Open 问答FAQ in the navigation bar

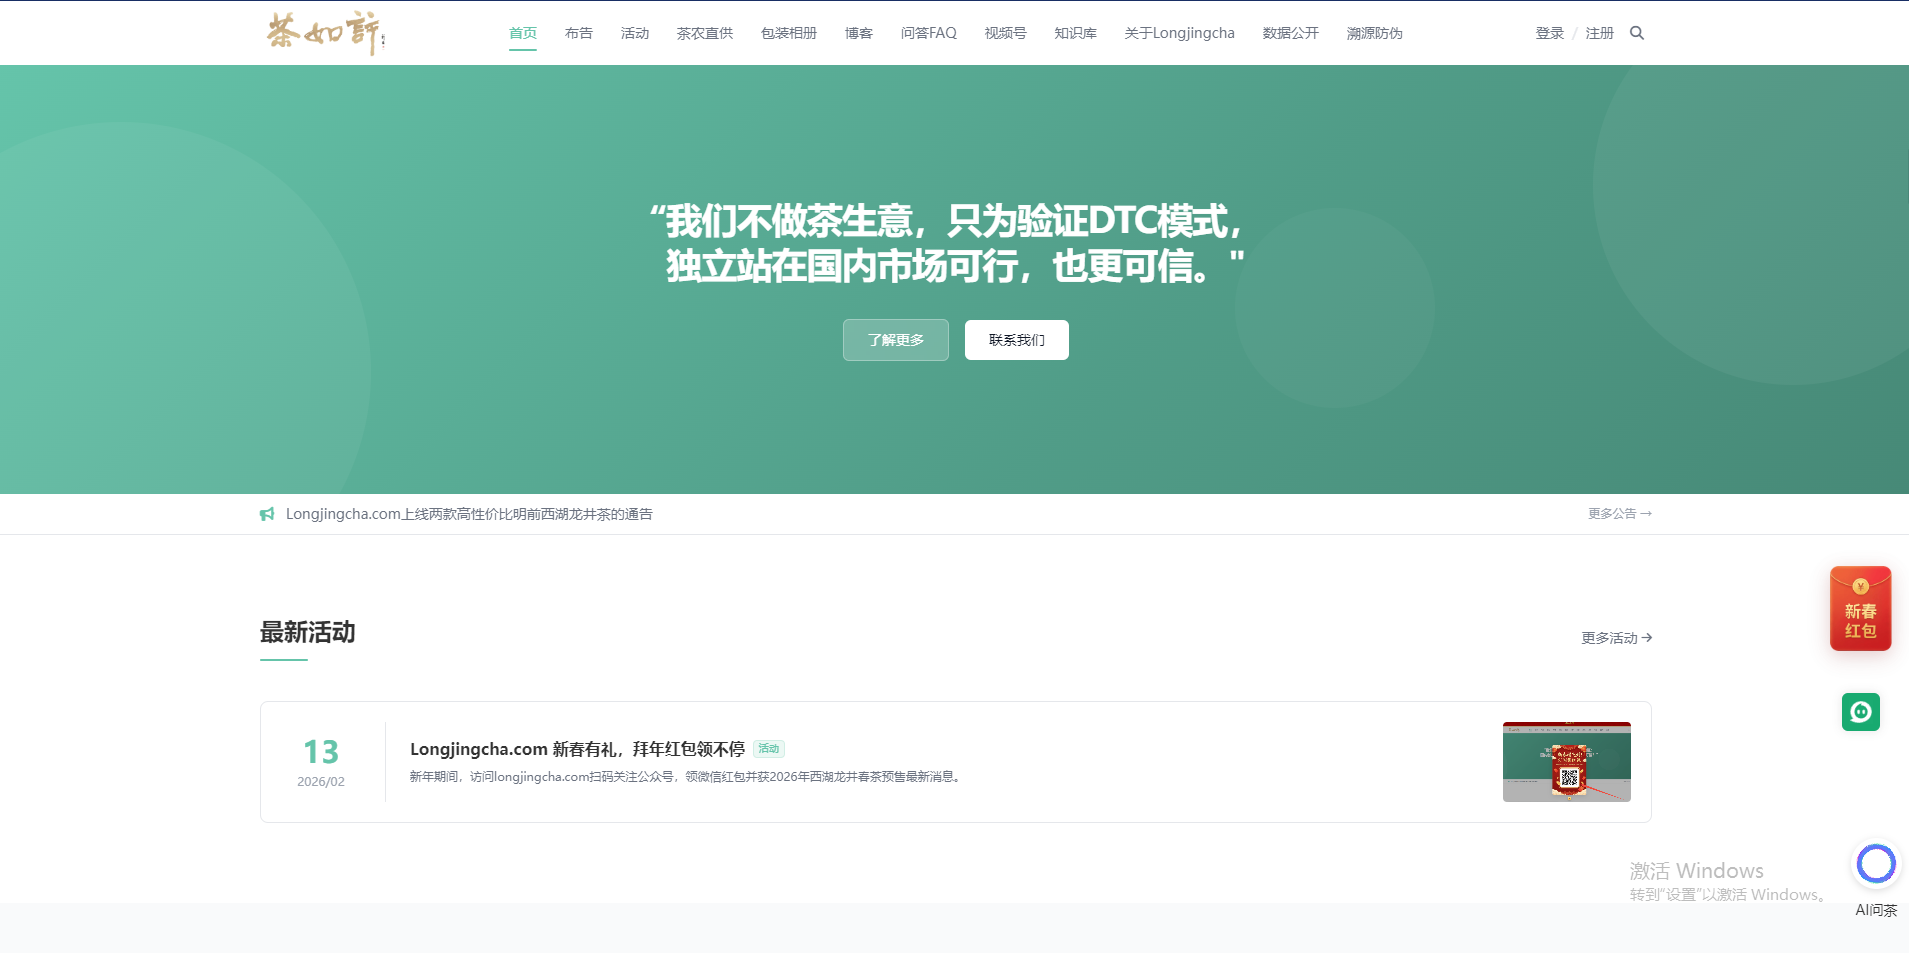pos(929,33)
